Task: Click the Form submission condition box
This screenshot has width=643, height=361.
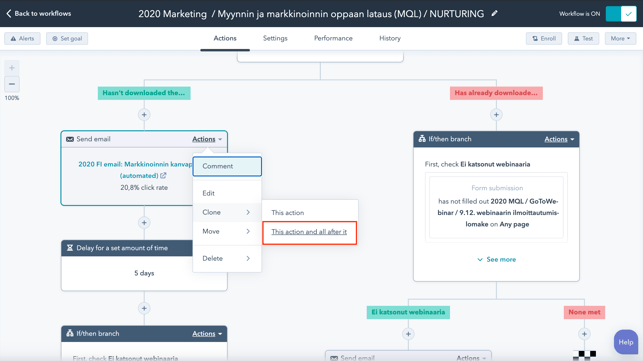Action: (x=497, y=207)
